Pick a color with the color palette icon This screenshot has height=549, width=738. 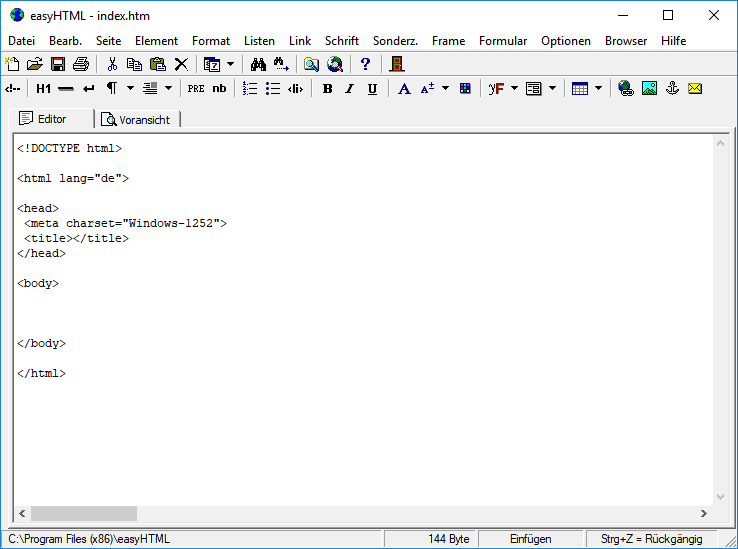point(465,88)
